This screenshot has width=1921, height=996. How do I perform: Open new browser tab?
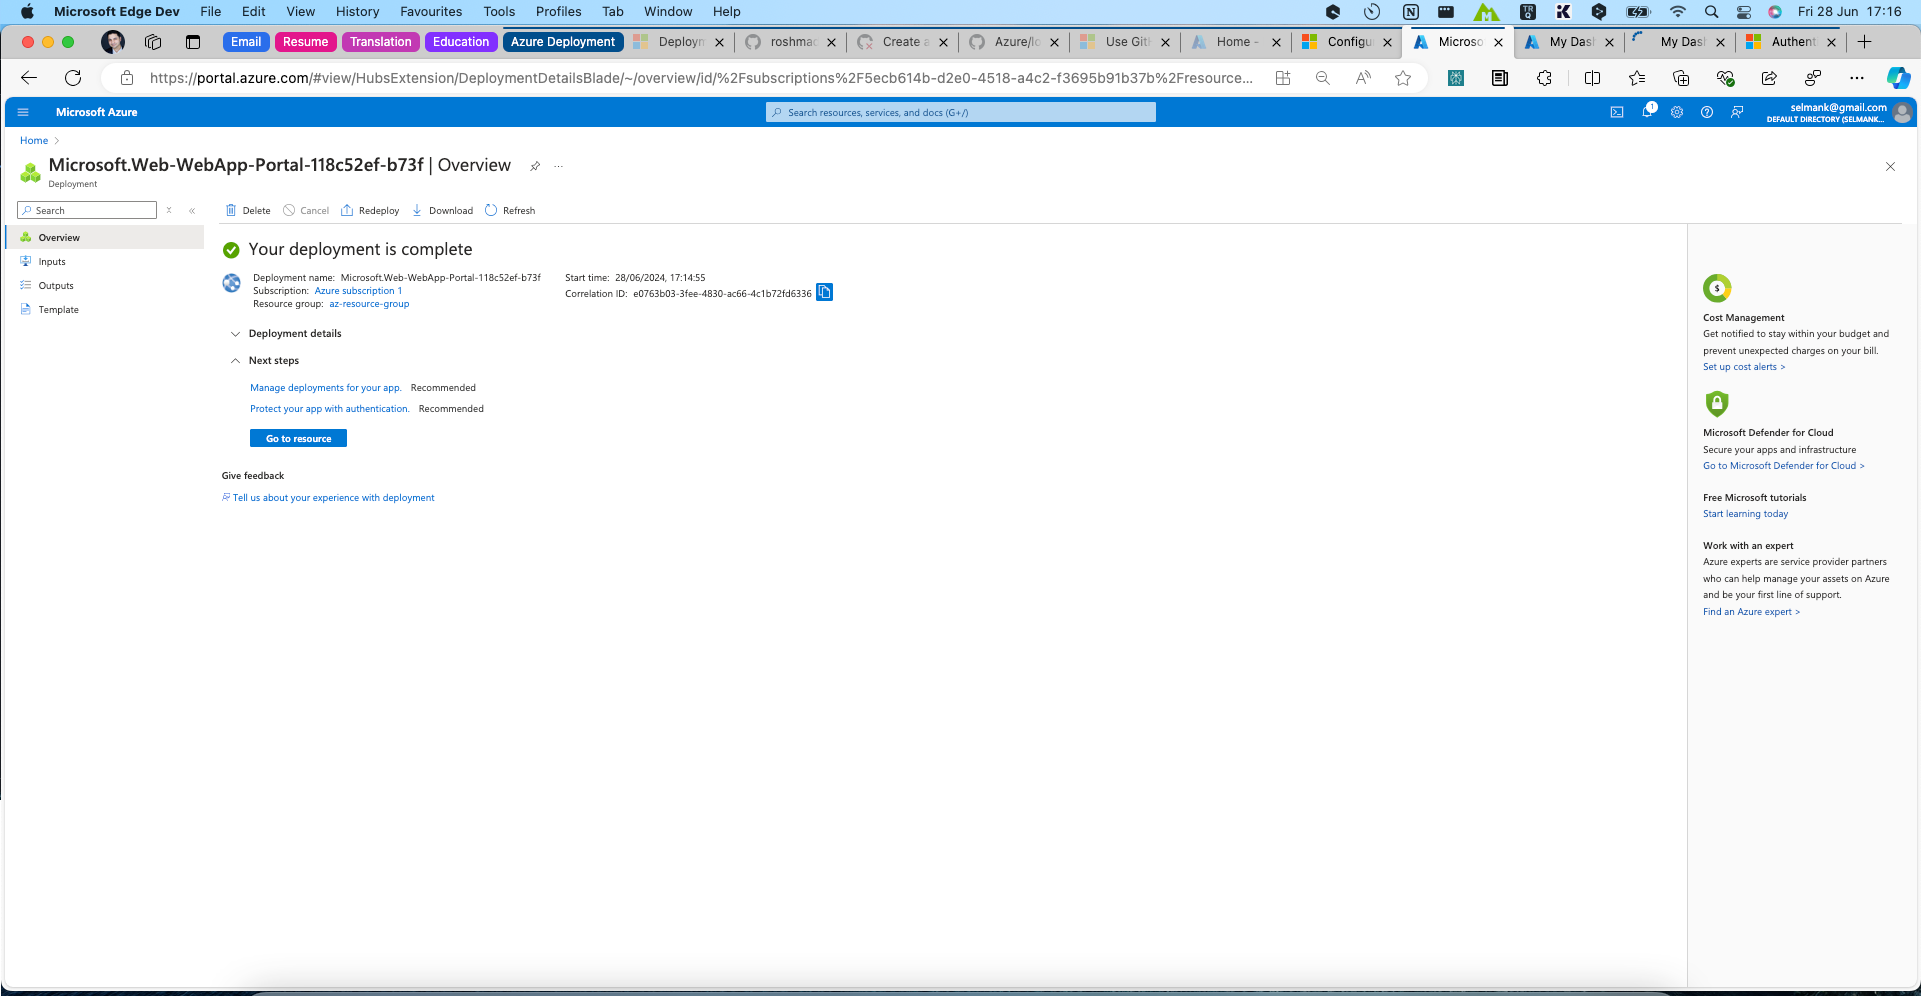[1864, 42]
